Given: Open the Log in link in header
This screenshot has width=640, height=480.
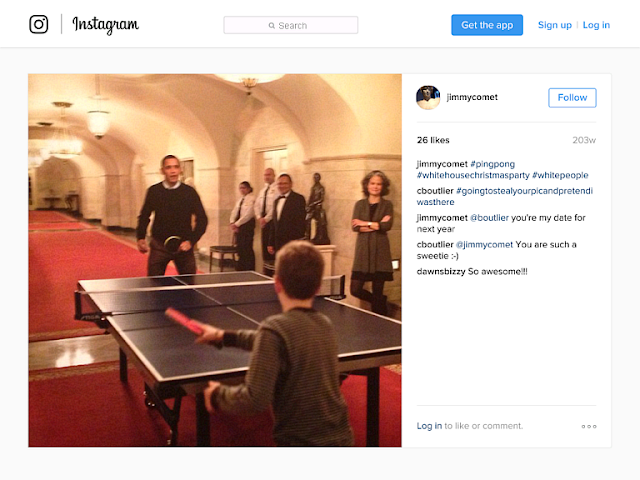Looking at the screenshot, I should [596, 25].
